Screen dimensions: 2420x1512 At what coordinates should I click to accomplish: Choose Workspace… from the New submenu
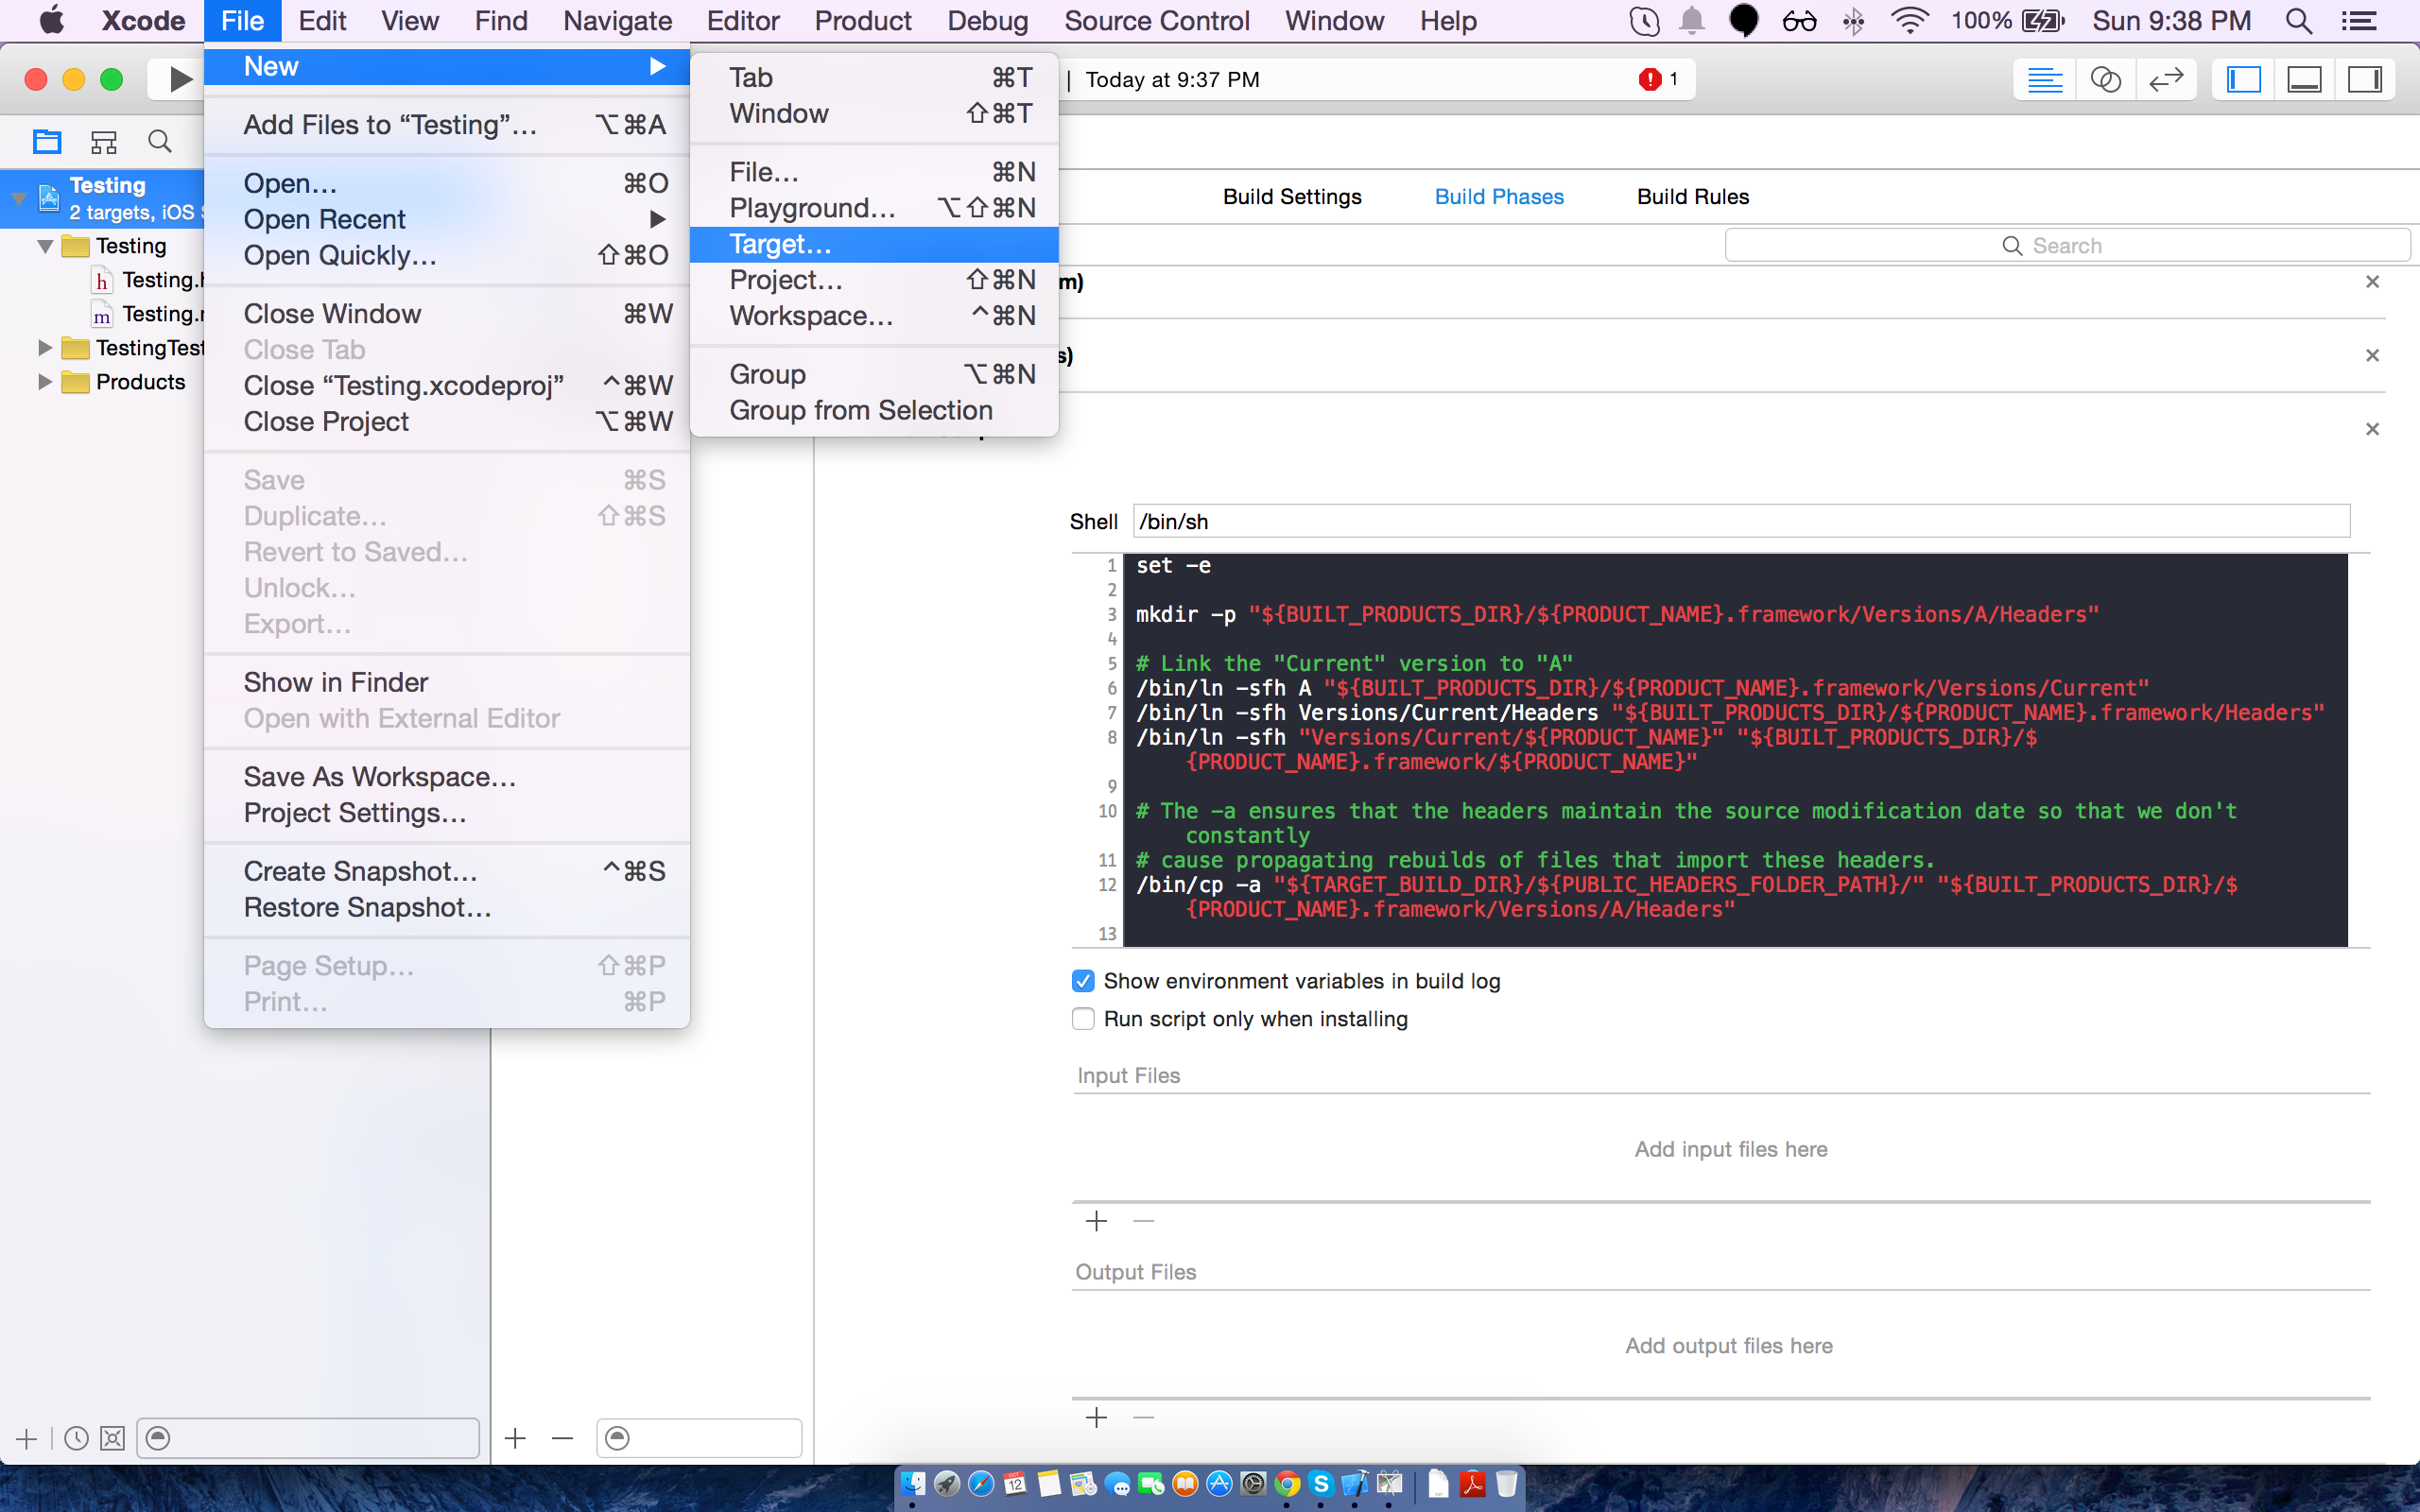(874, 316)
